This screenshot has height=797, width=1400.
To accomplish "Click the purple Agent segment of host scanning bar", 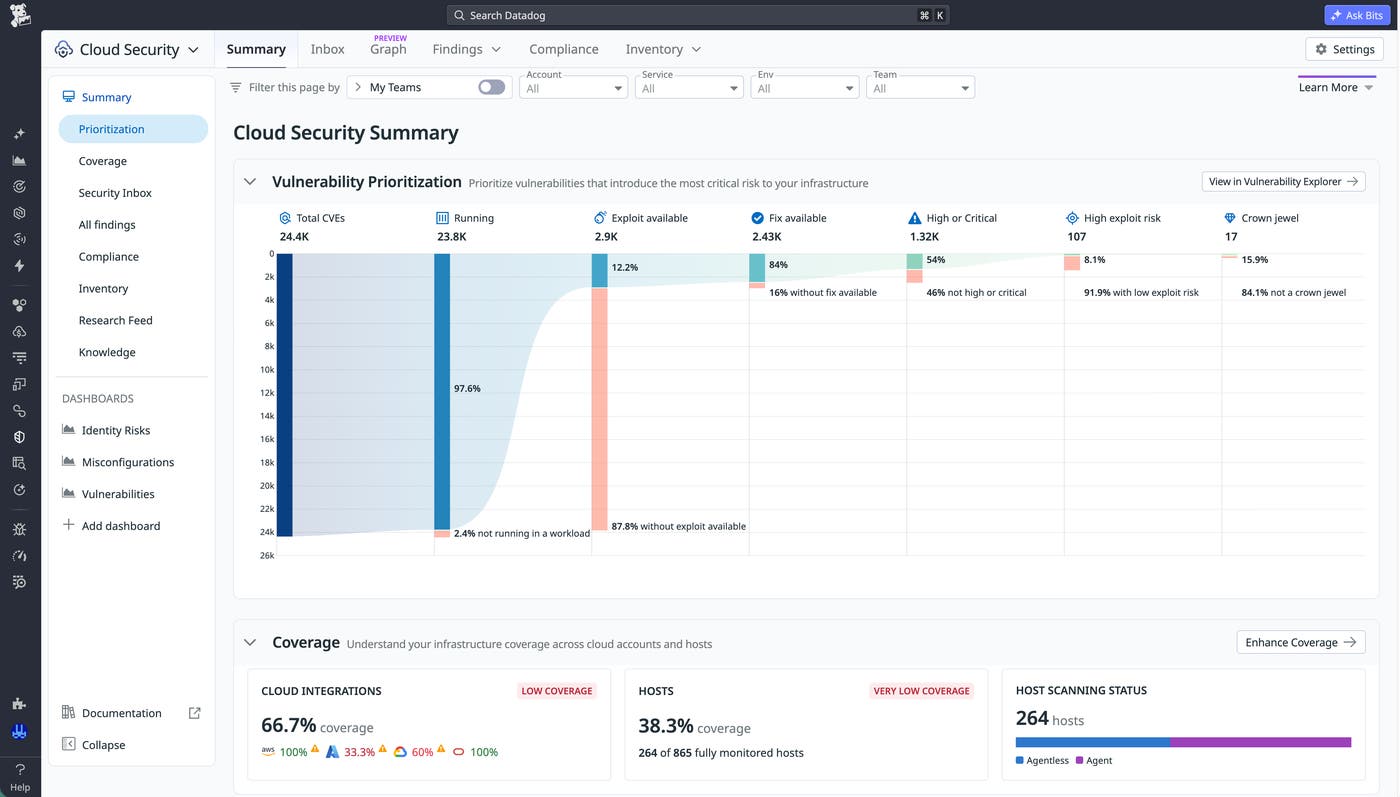I will [1261, 742].
